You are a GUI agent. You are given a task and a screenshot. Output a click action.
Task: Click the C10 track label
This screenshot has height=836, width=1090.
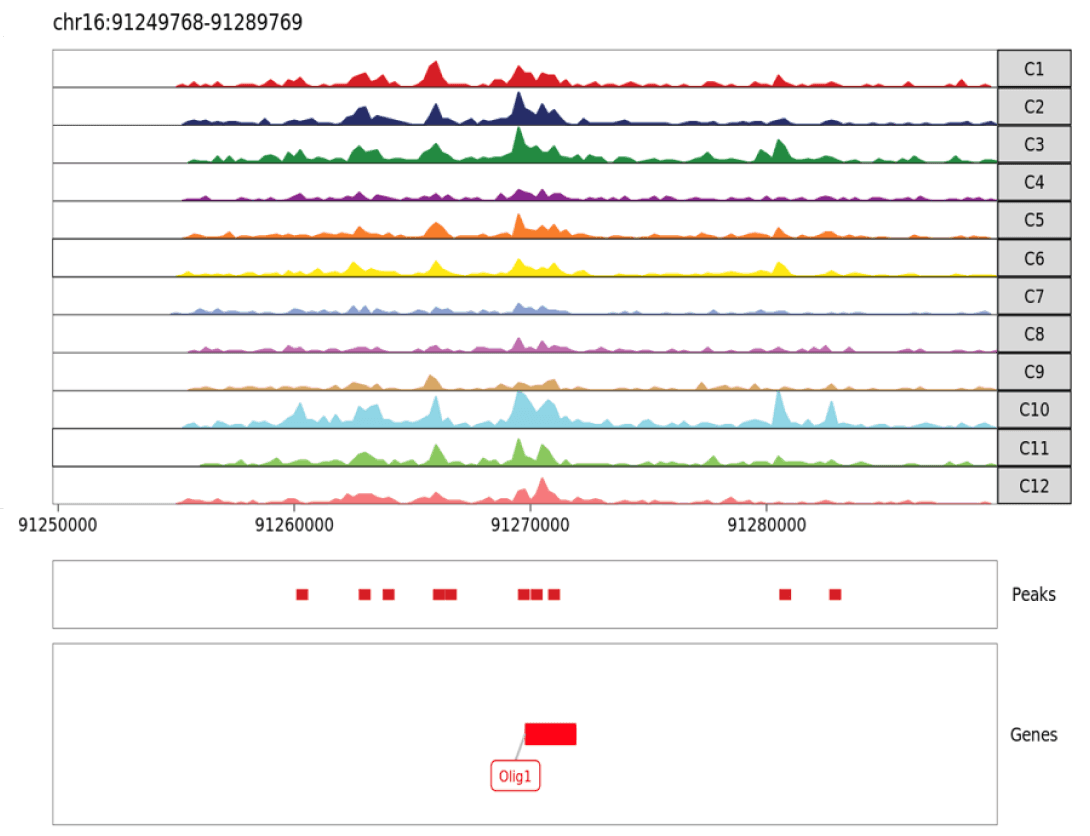pyautogui.click(x=1034, y=410)
